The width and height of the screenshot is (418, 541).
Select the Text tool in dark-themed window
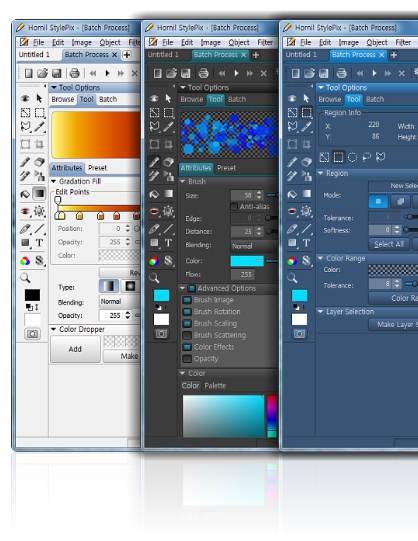[168, 243]
